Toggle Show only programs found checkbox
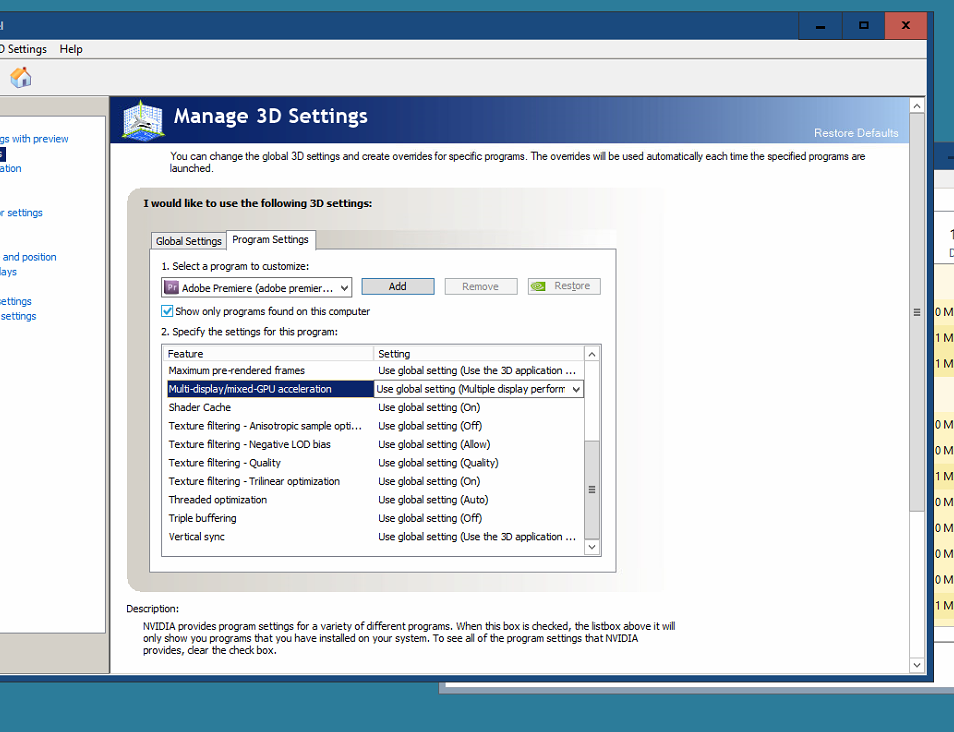The image size is (954, 732). [x=167, y=311]
